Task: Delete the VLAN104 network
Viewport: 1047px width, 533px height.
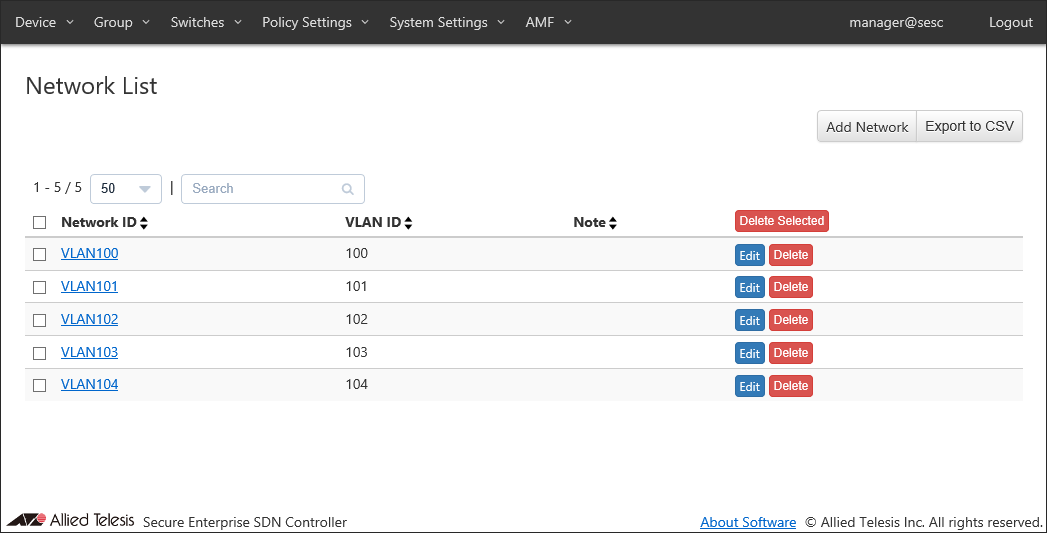Action: click(x=790, y=386)
